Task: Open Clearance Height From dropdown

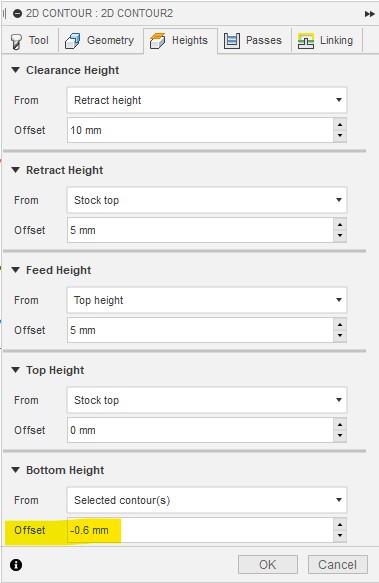Action: tap(207, 100)
